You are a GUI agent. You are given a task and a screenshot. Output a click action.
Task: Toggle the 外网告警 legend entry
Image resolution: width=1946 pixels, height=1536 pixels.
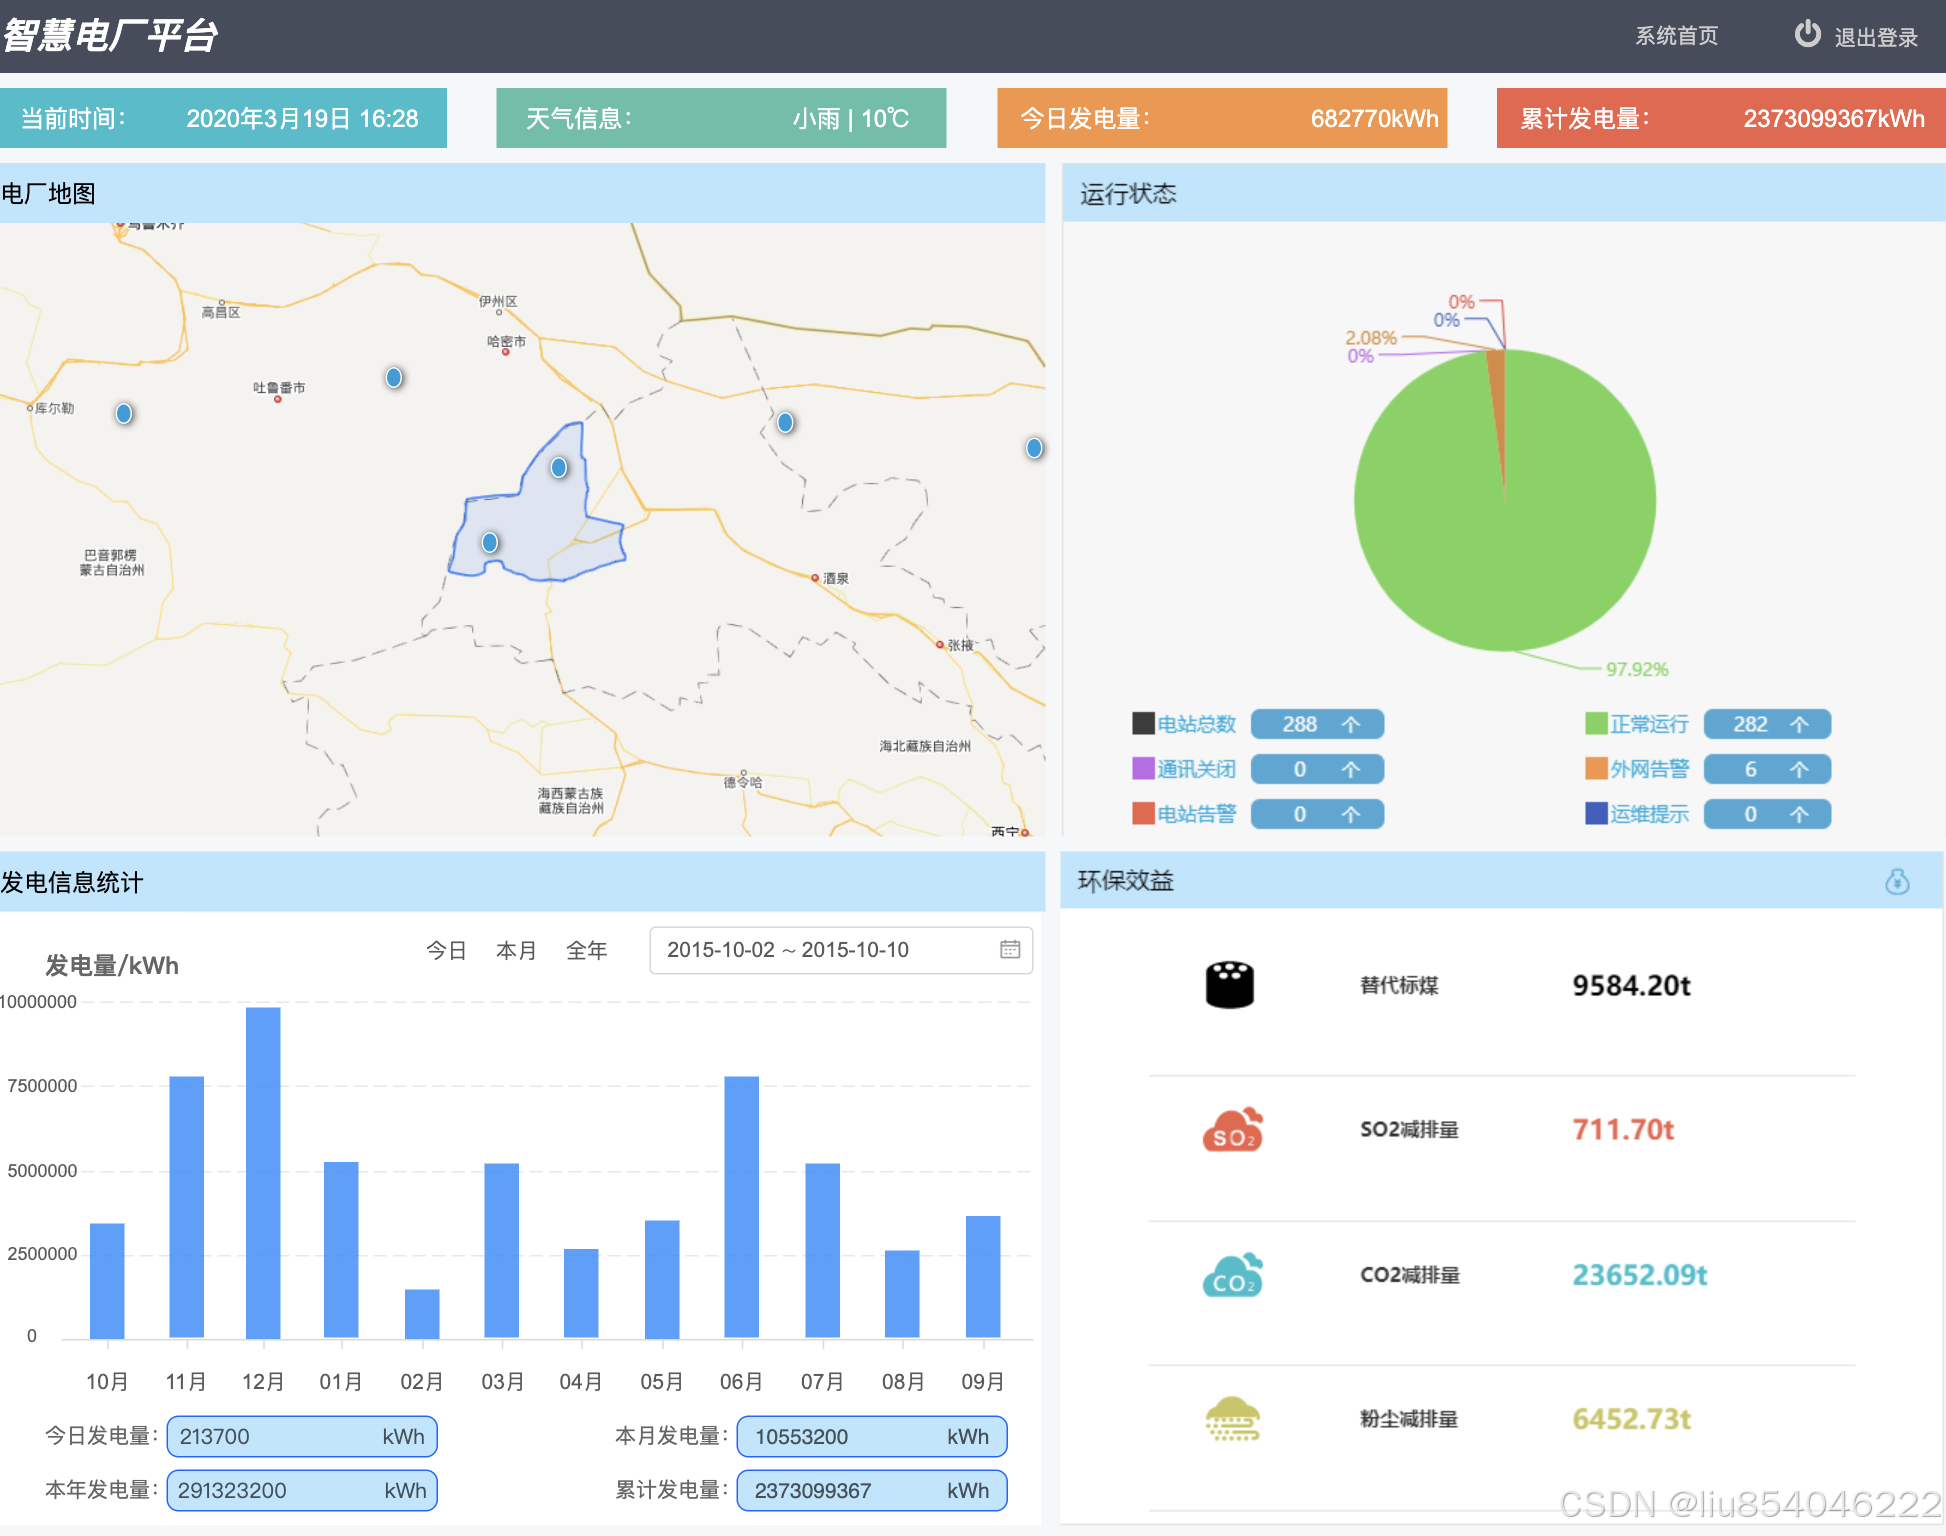[x=1648, y=769]
